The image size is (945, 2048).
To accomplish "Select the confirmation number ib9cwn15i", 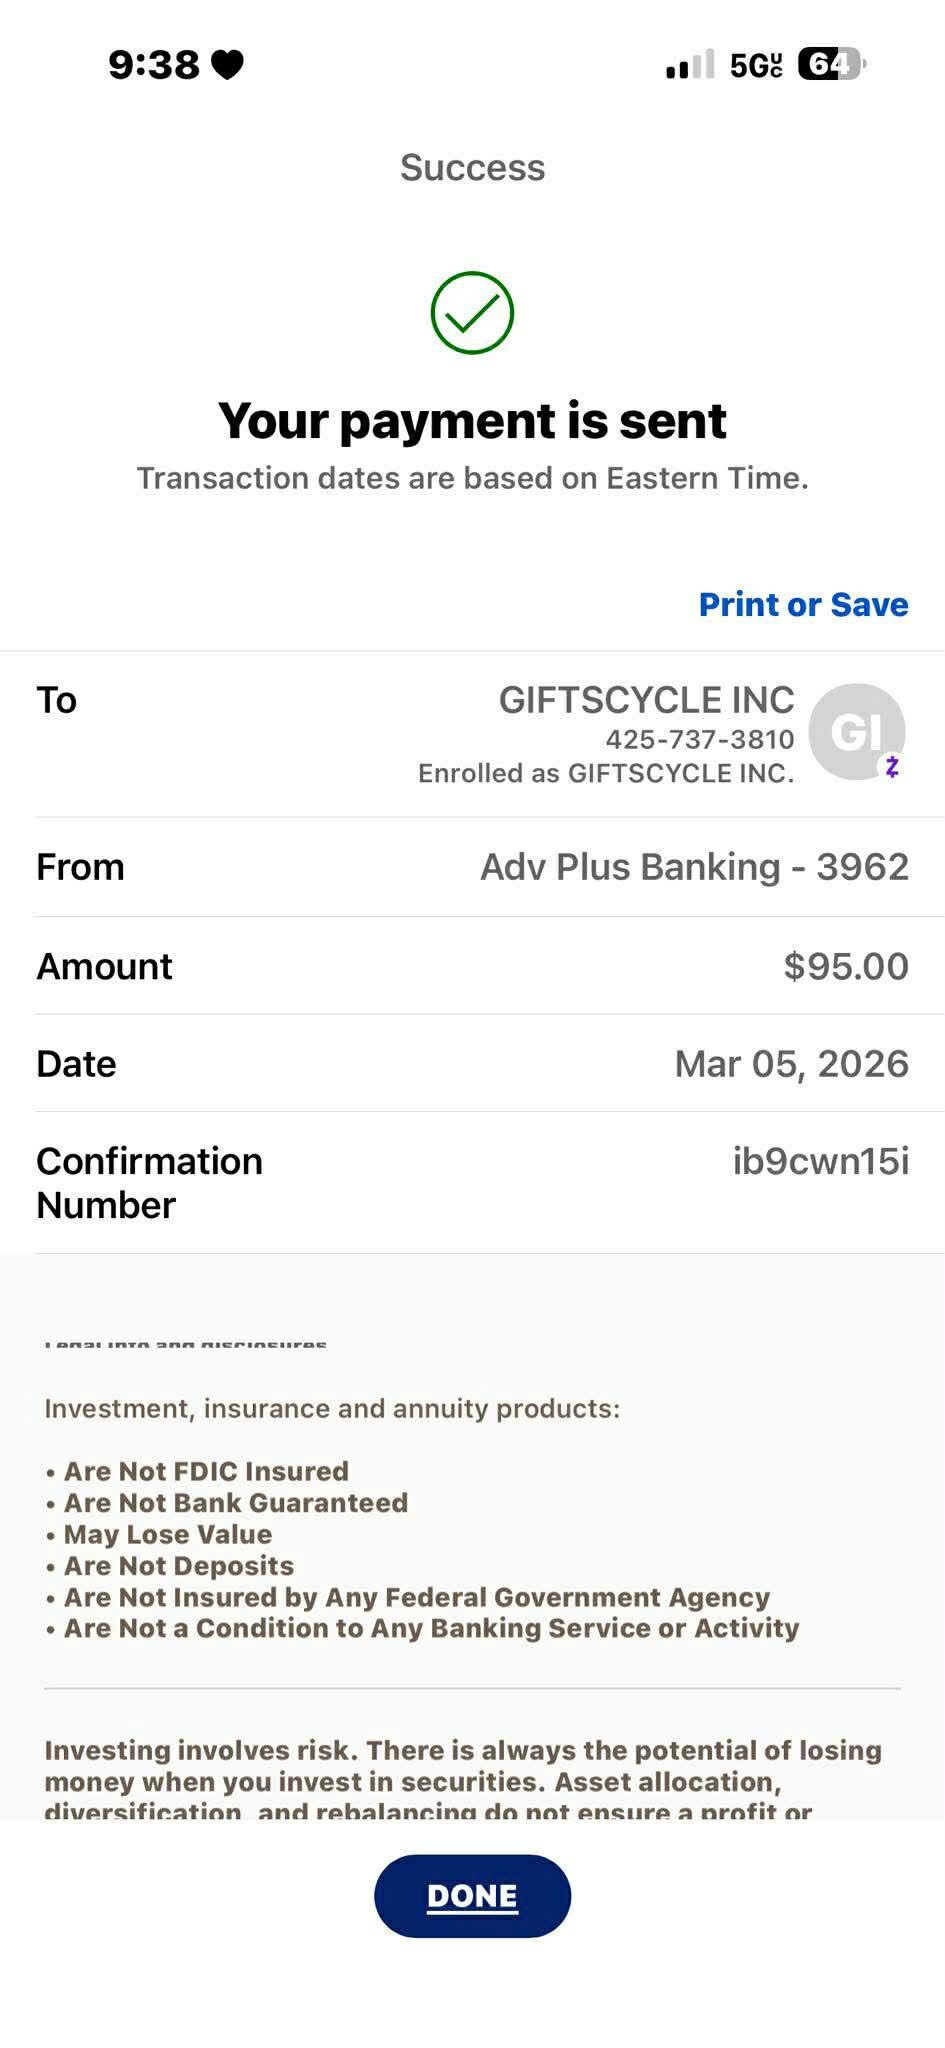I will [x=820, y=1161].
